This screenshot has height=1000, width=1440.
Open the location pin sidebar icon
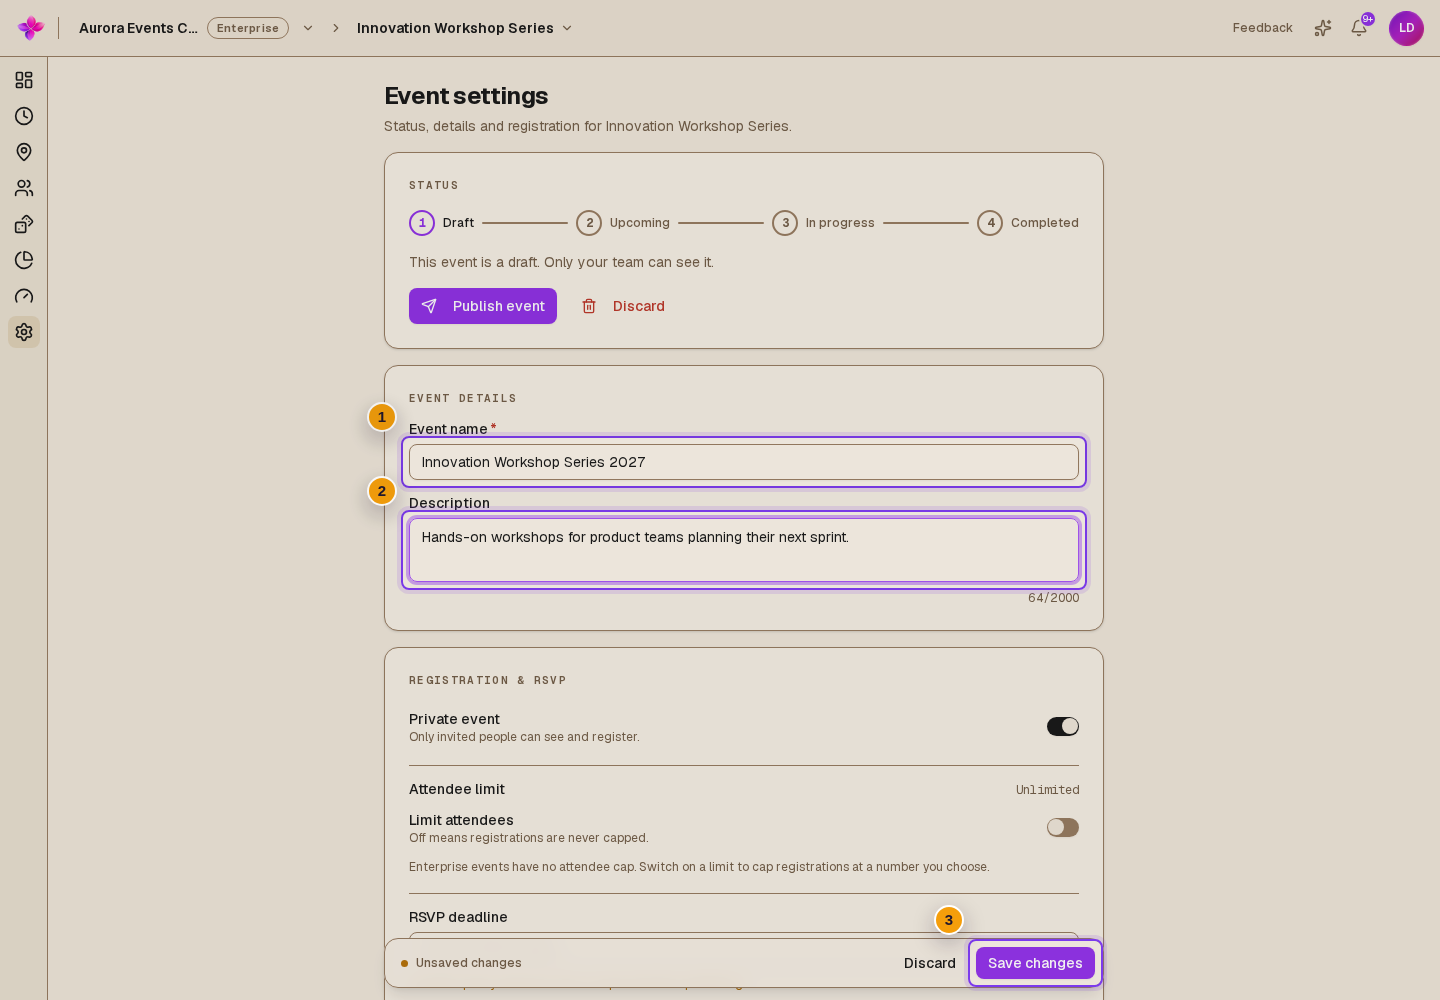[24, 152]
